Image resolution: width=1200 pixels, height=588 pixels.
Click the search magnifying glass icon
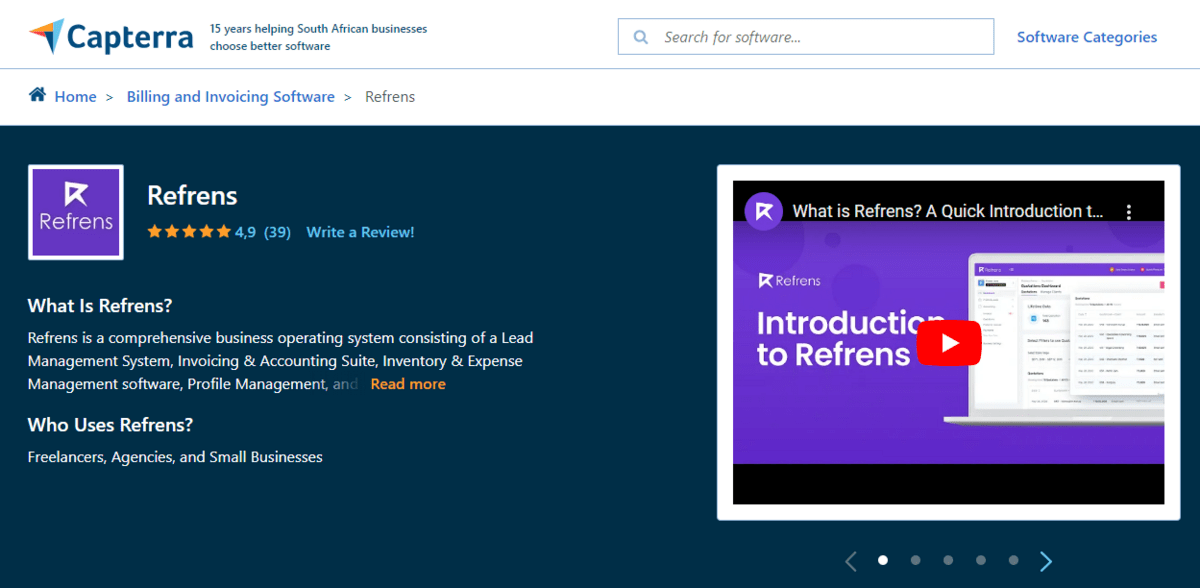click(x=640, y=36)
